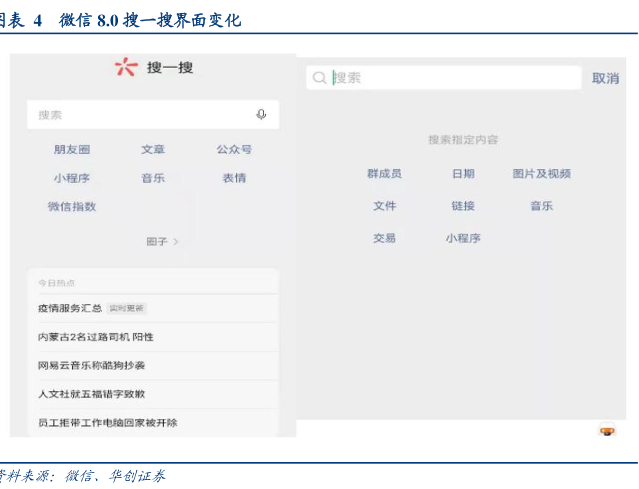Tap the microphone voice search icon
Image resolution: width=639 pixels, height=489 pixels.
[261, 115]
